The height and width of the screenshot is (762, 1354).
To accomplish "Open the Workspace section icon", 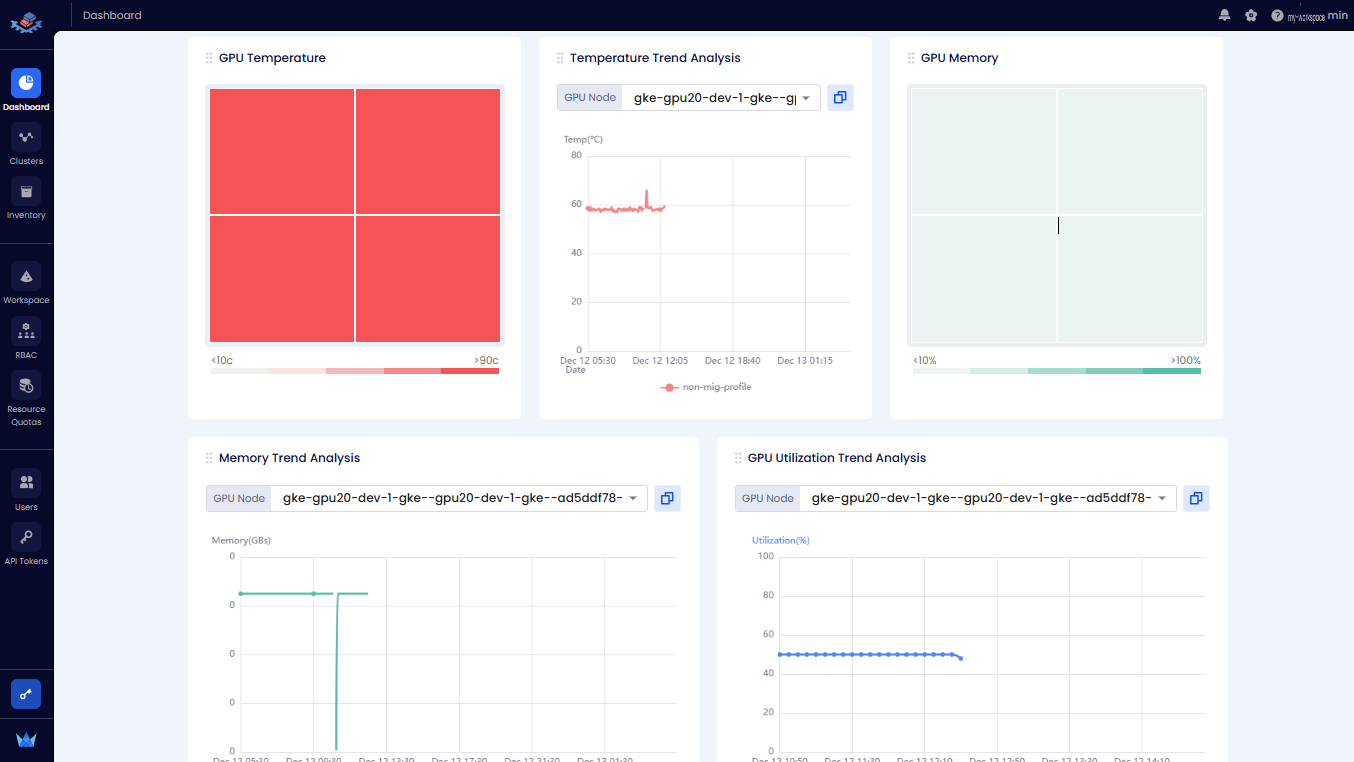I will pos(26,276).
